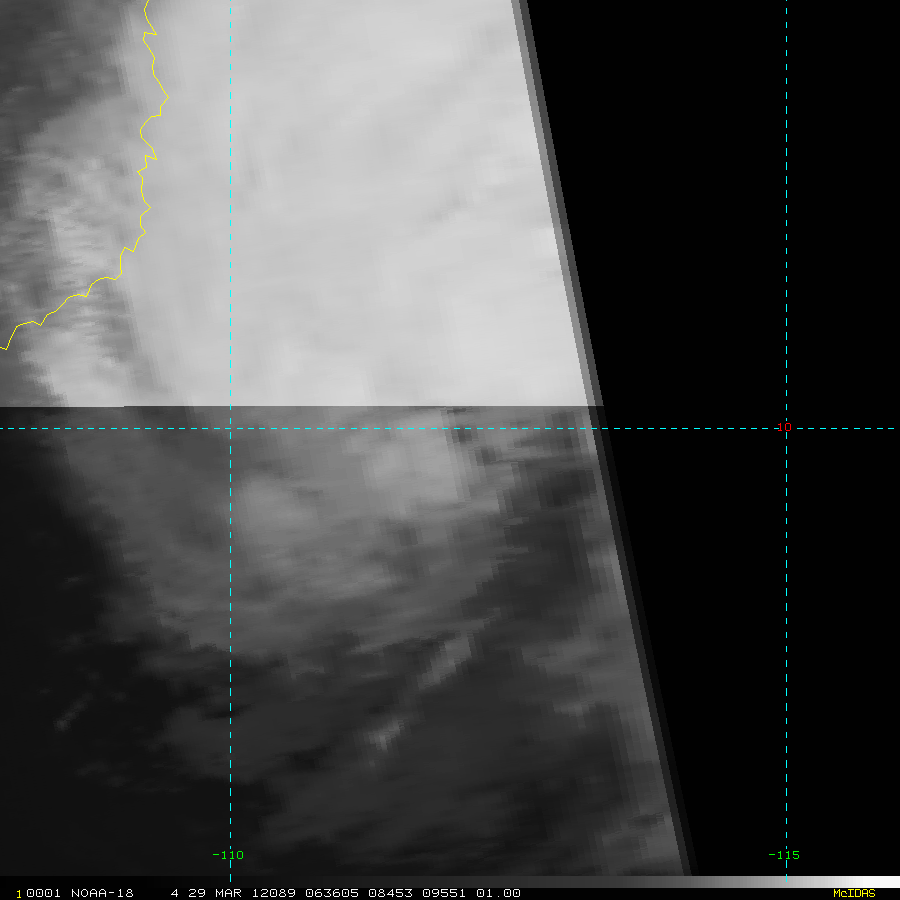This screenshot has height=900, width=900.
Task: Click the 12089 Julian day value
Action: click(273, 893)
